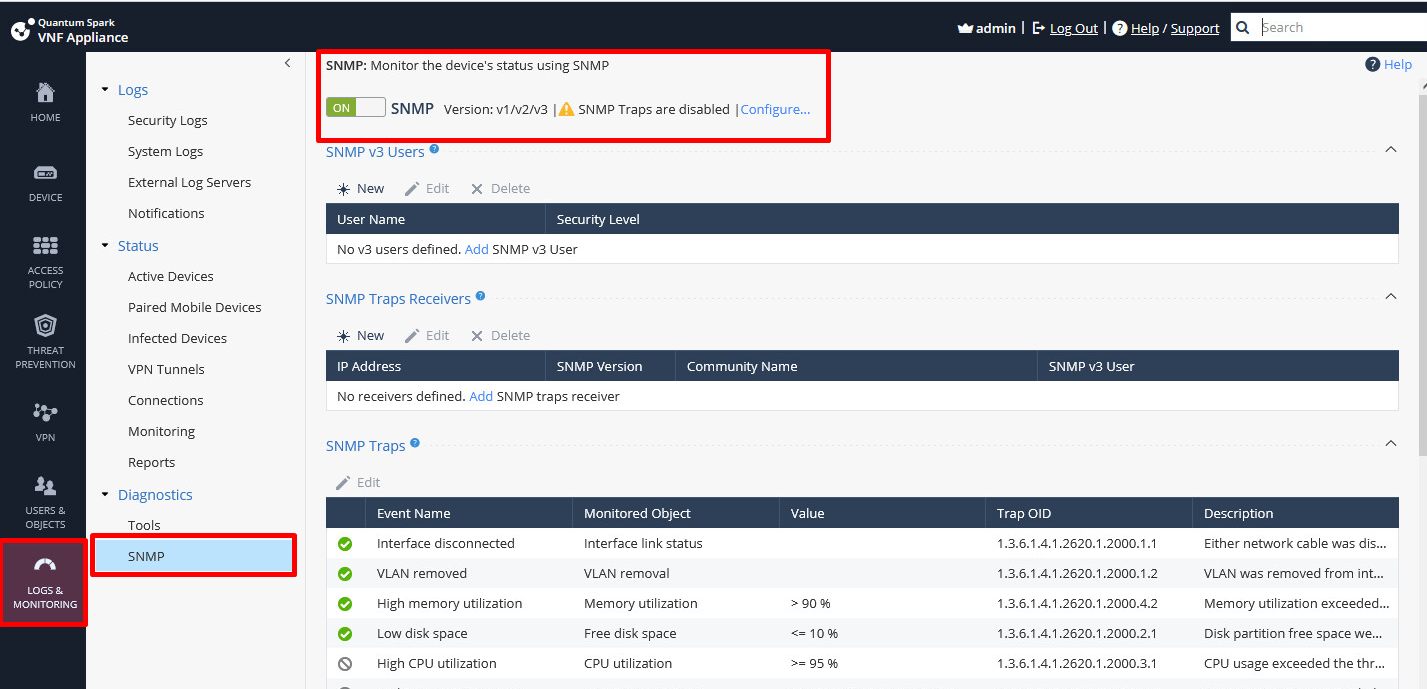The image size is (1427, 689).
Task: Collapse the navigation side panel
Action: tap(288, 63)
